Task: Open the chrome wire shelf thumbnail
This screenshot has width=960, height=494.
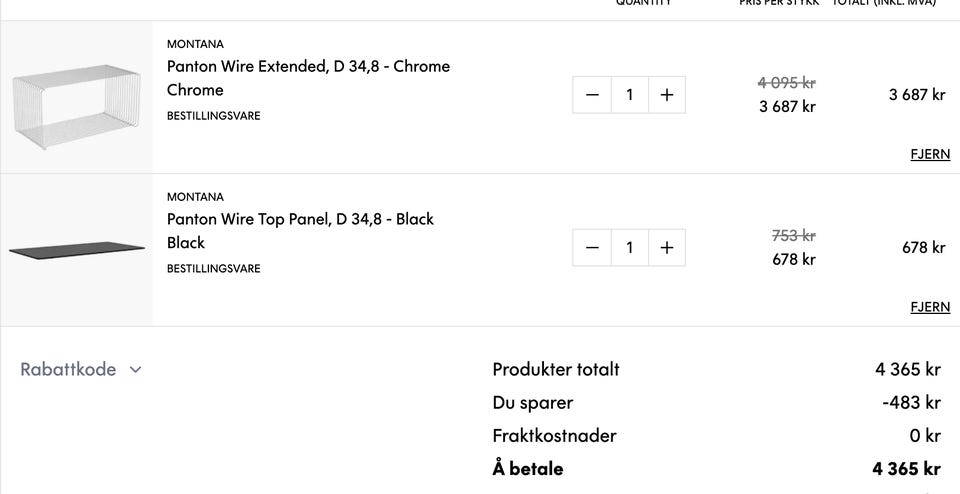Action: [77, 99]
